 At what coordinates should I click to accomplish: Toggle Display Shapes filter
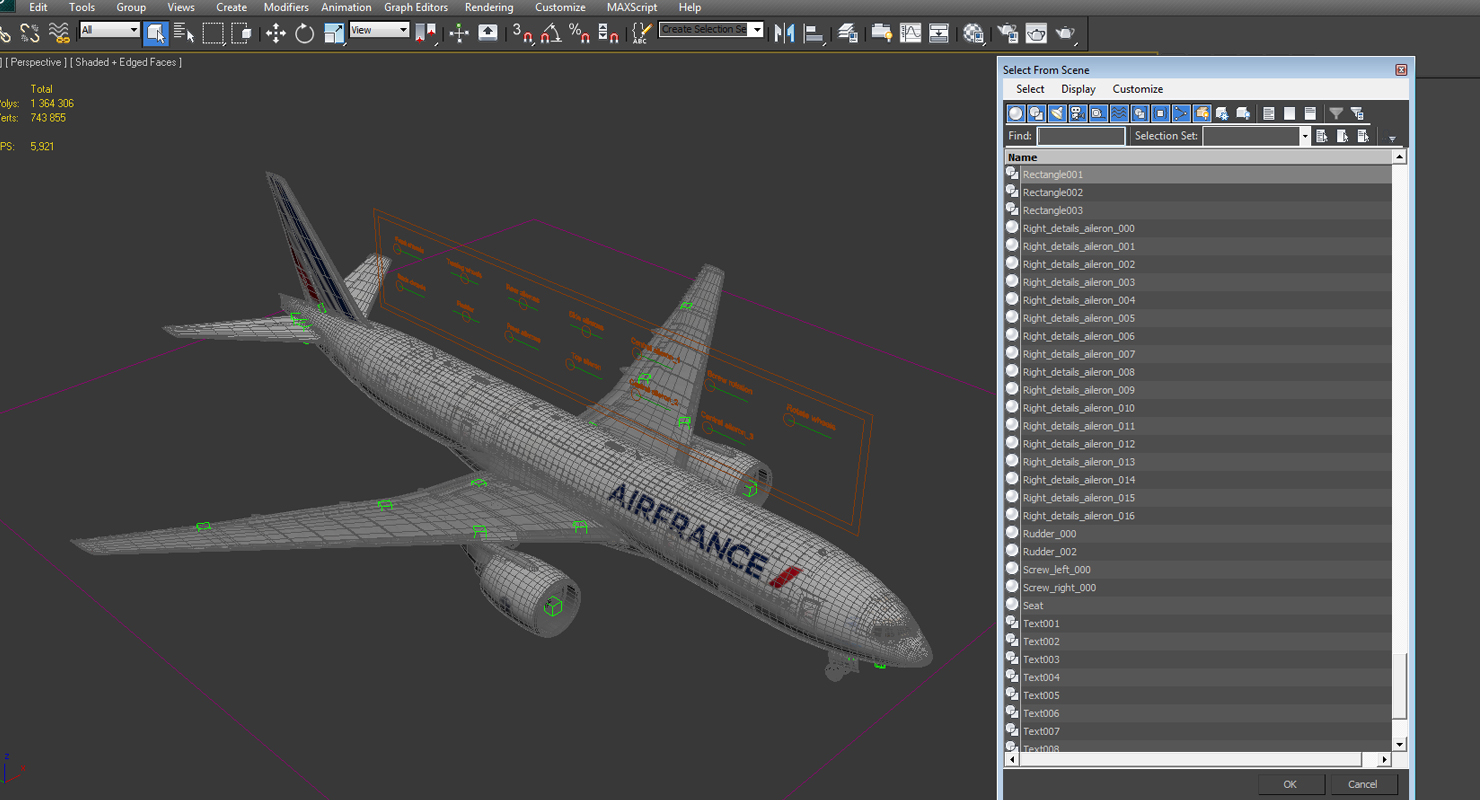pos(1037,113)
